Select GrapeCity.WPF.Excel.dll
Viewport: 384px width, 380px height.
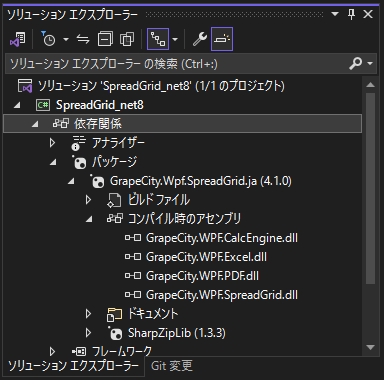point(206,257)
